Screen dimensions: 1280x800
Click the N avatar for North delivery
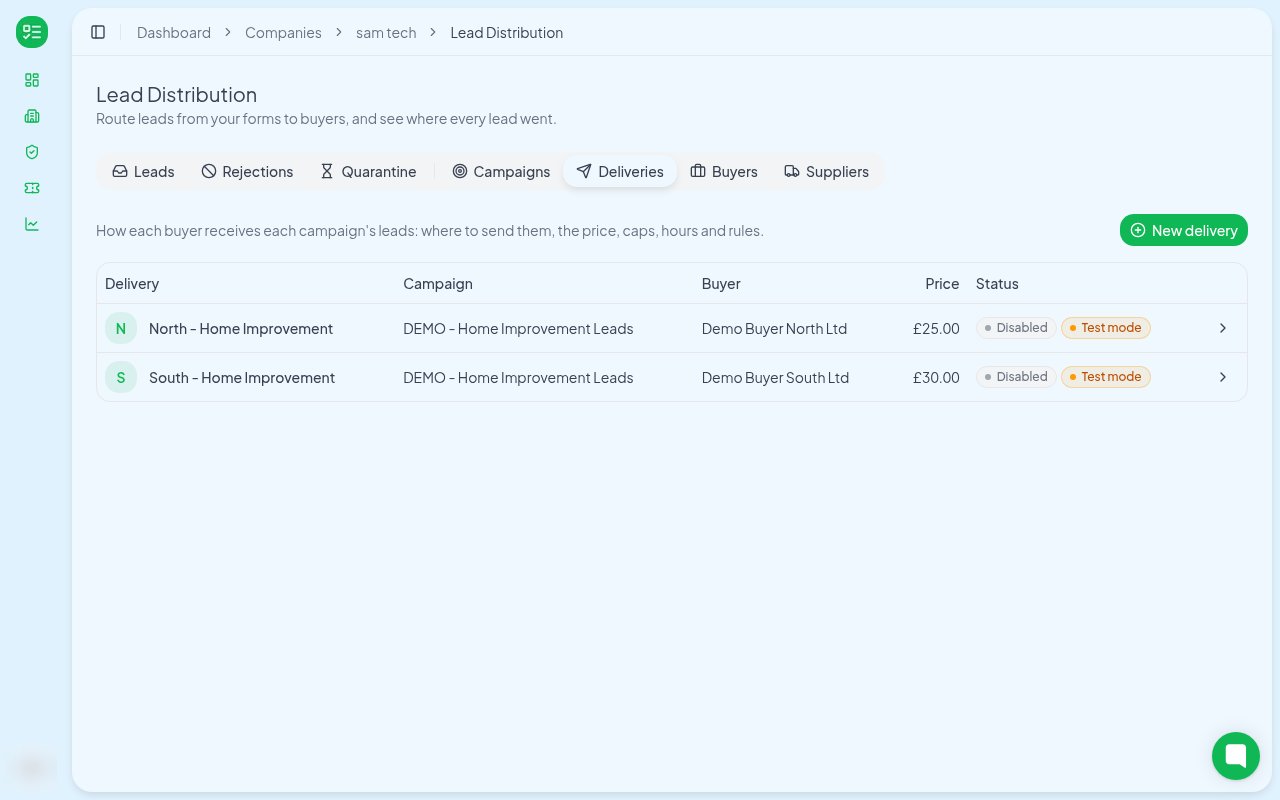tap(121, 328)
